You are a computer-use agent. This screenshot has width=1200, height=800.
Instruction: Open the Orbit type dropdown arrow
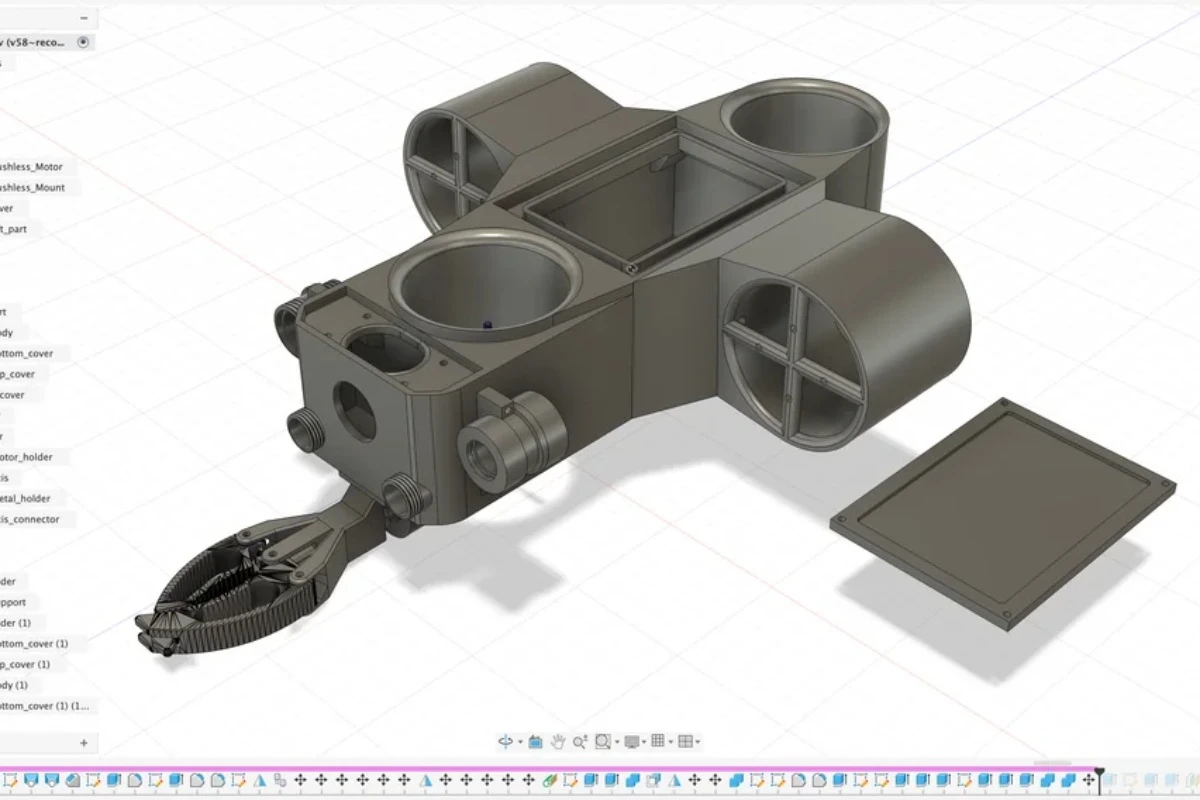coord(518,742)
